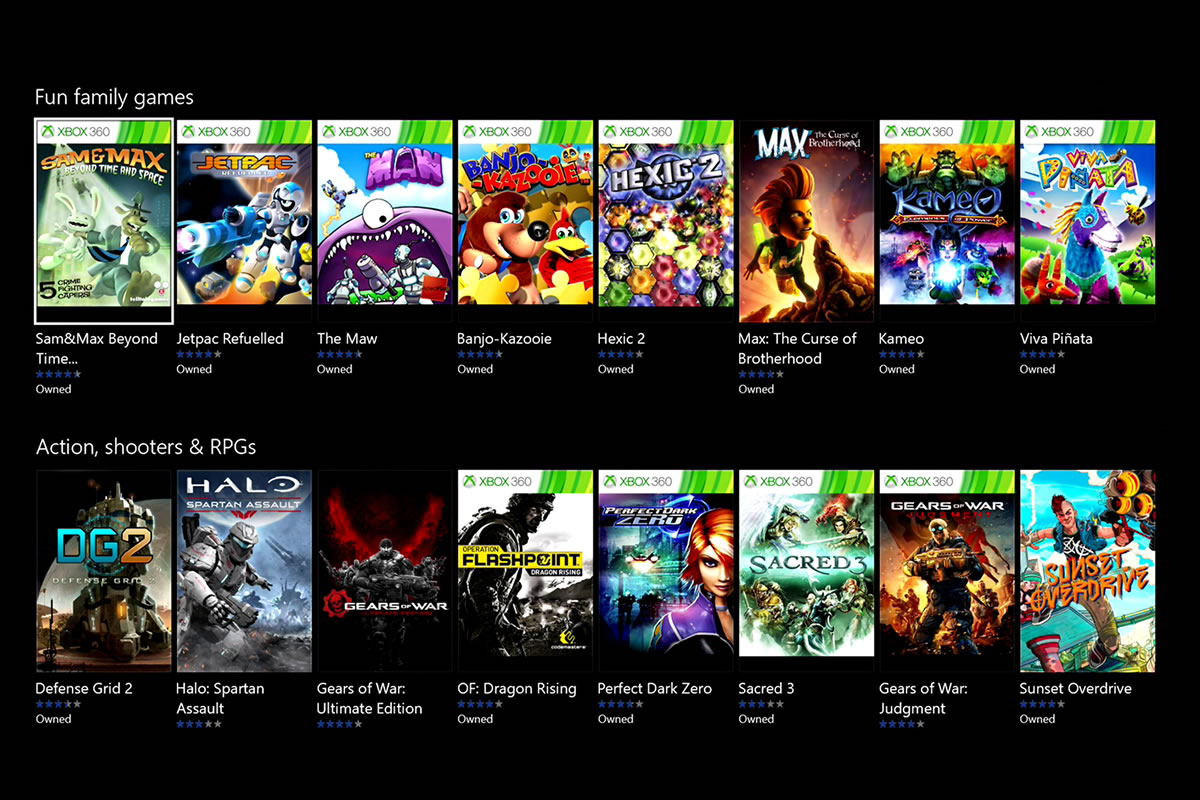
Task: Click the star rating under Banjo-Kazooie
Action: (481, 354)
